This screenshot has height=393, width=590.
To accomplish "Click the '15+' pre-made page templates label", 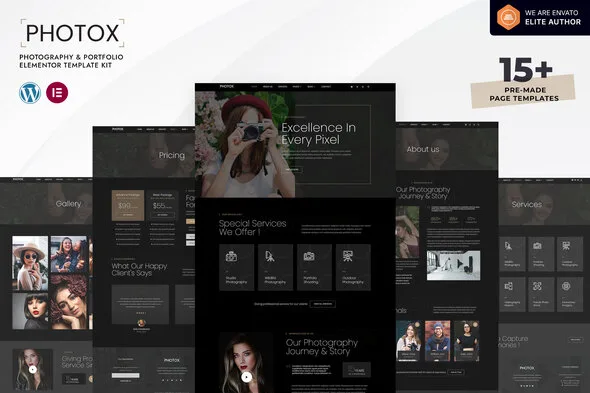I will [x=525, y=70].
